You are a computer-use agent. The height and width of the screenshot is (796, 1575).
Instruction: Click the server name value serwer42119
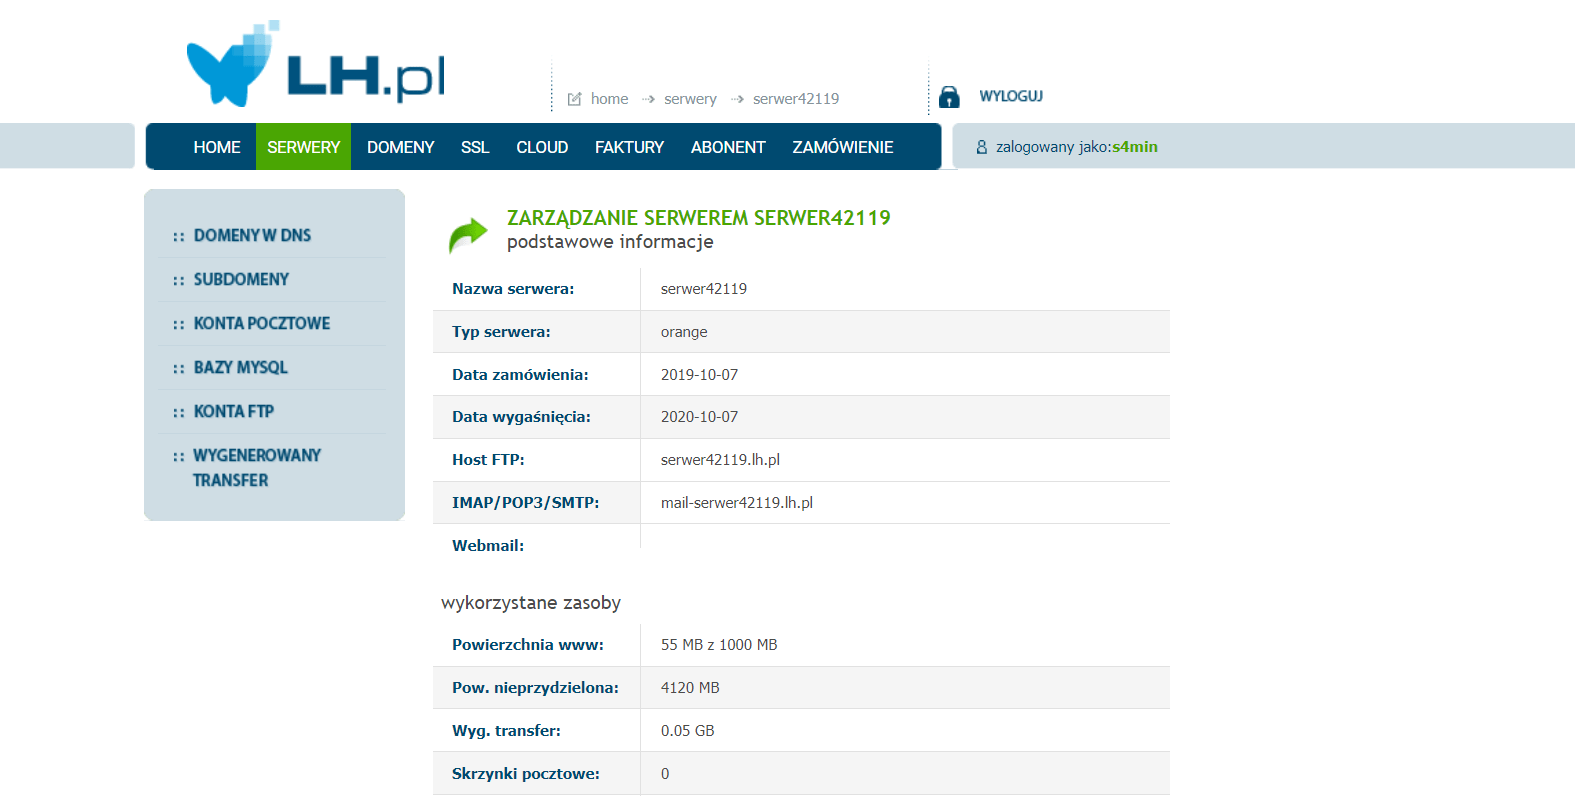[704, 289]
